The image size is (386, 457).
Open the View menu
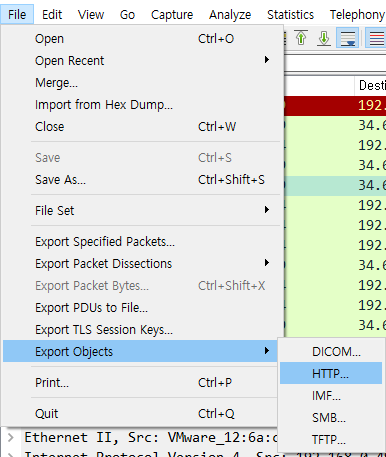(91, 15)
